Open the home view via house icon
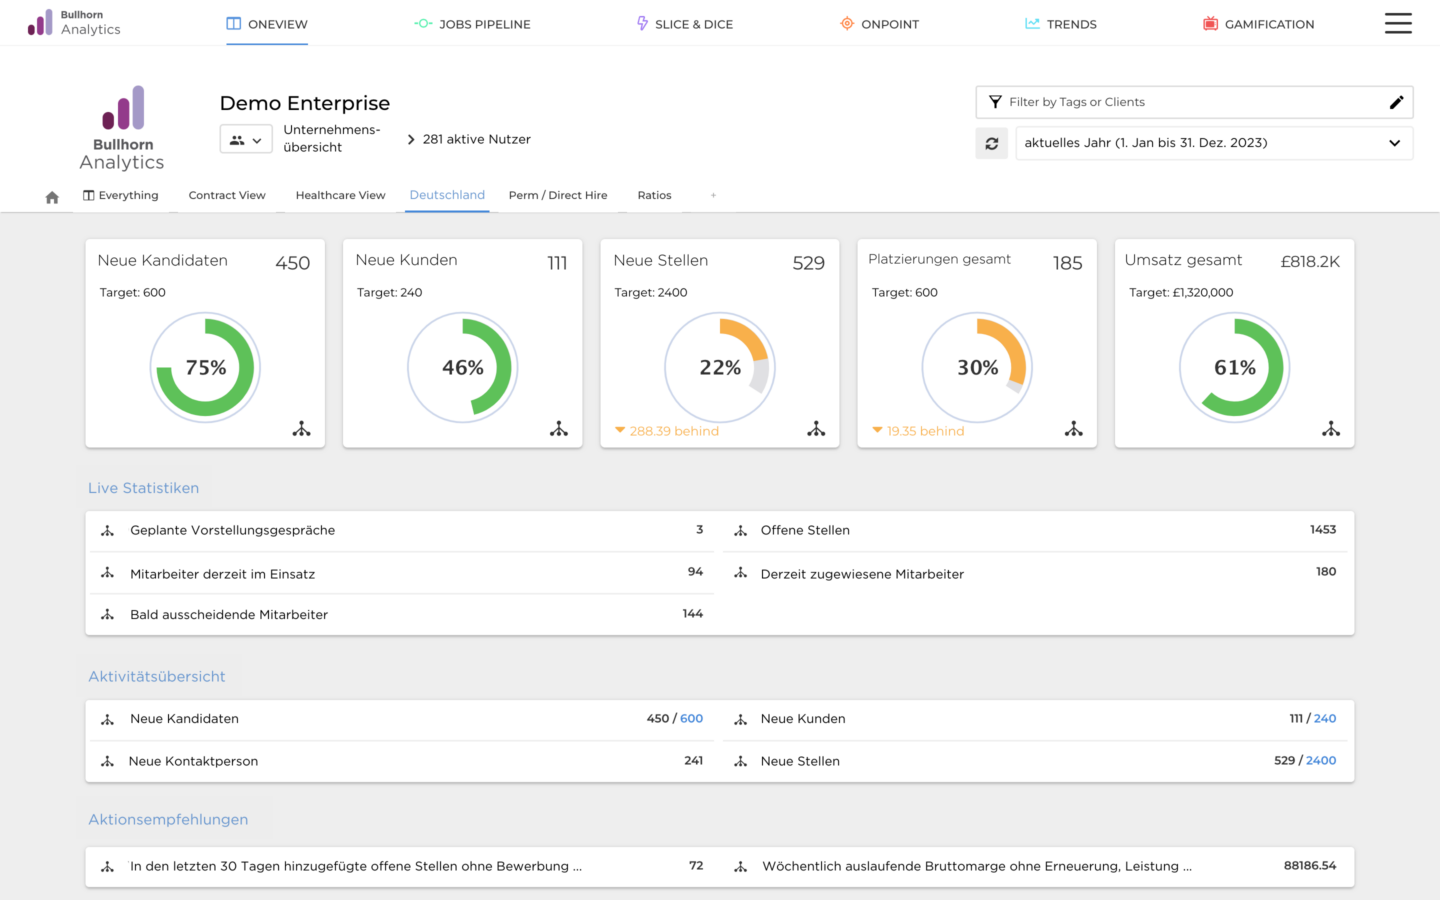The image size is (1440, 900). pyautogui.click(x=51, y=195)
